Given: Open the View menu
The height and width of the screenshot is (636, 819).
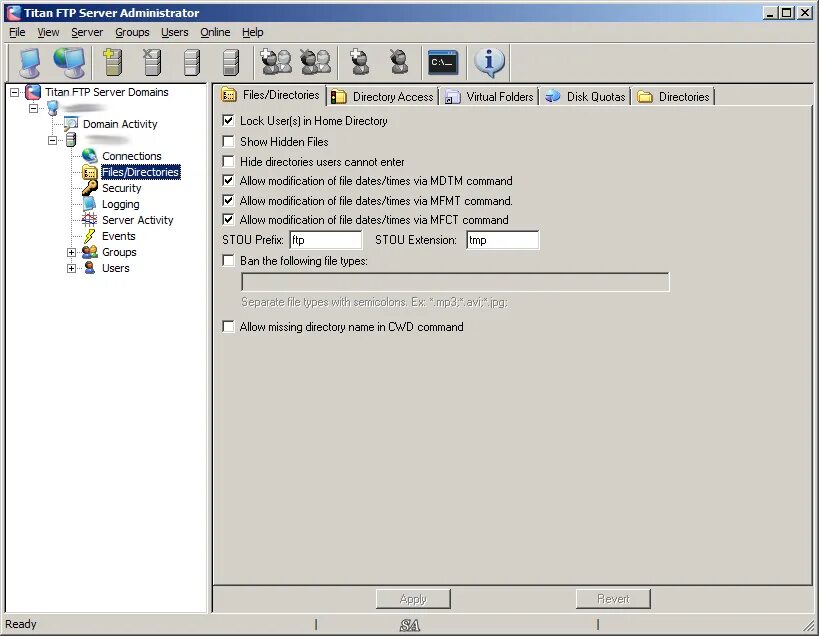Looking at the screenshot, I should 48,32.
